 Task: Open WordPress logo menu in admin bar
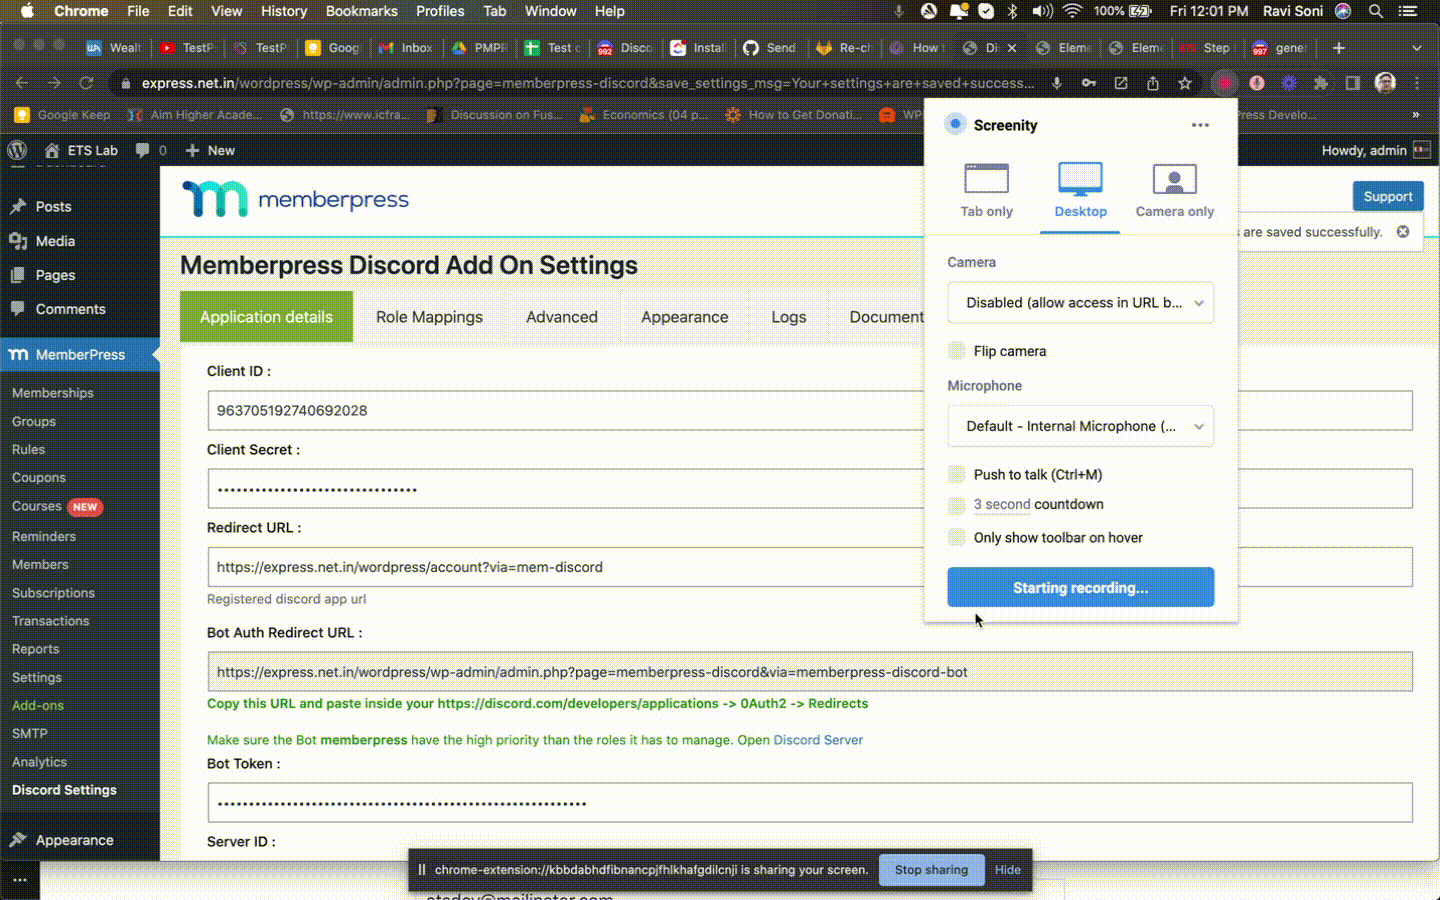17,150
